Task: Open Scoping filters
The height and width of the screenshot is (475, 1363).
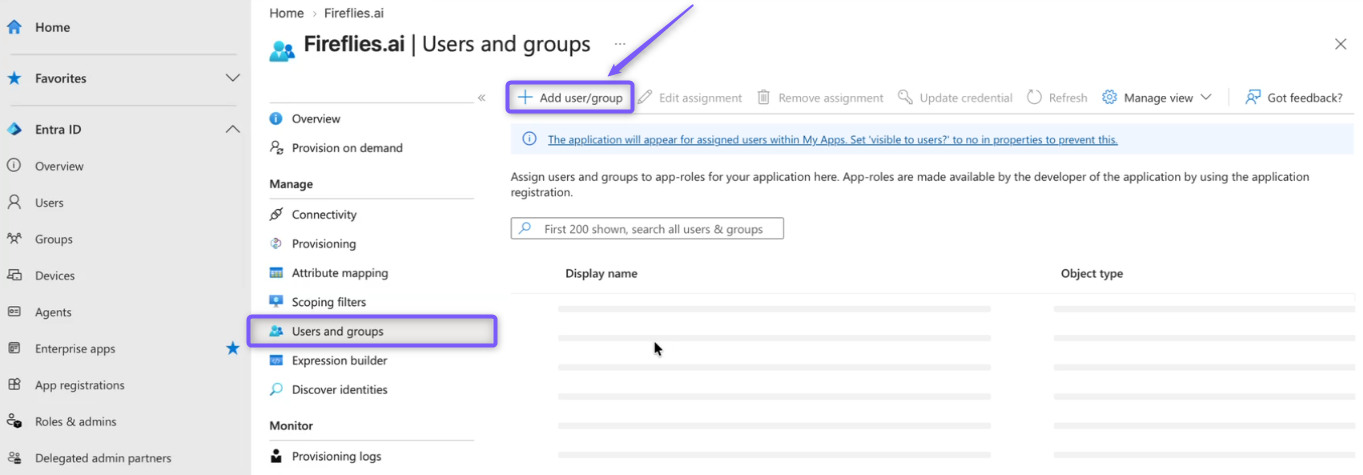Action: 329,301
